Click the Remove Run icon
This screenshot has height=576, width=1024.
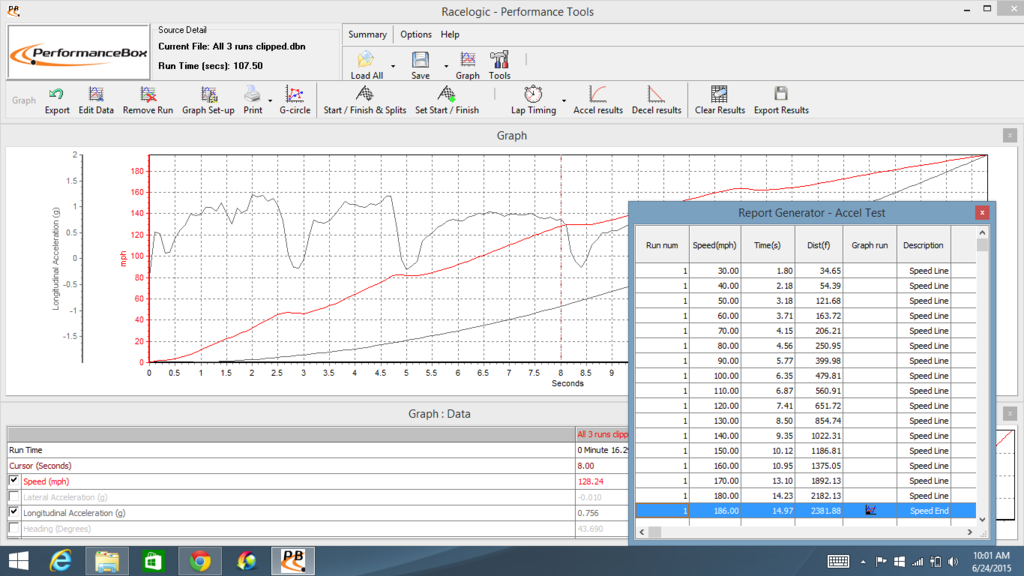tap(148, 95)
